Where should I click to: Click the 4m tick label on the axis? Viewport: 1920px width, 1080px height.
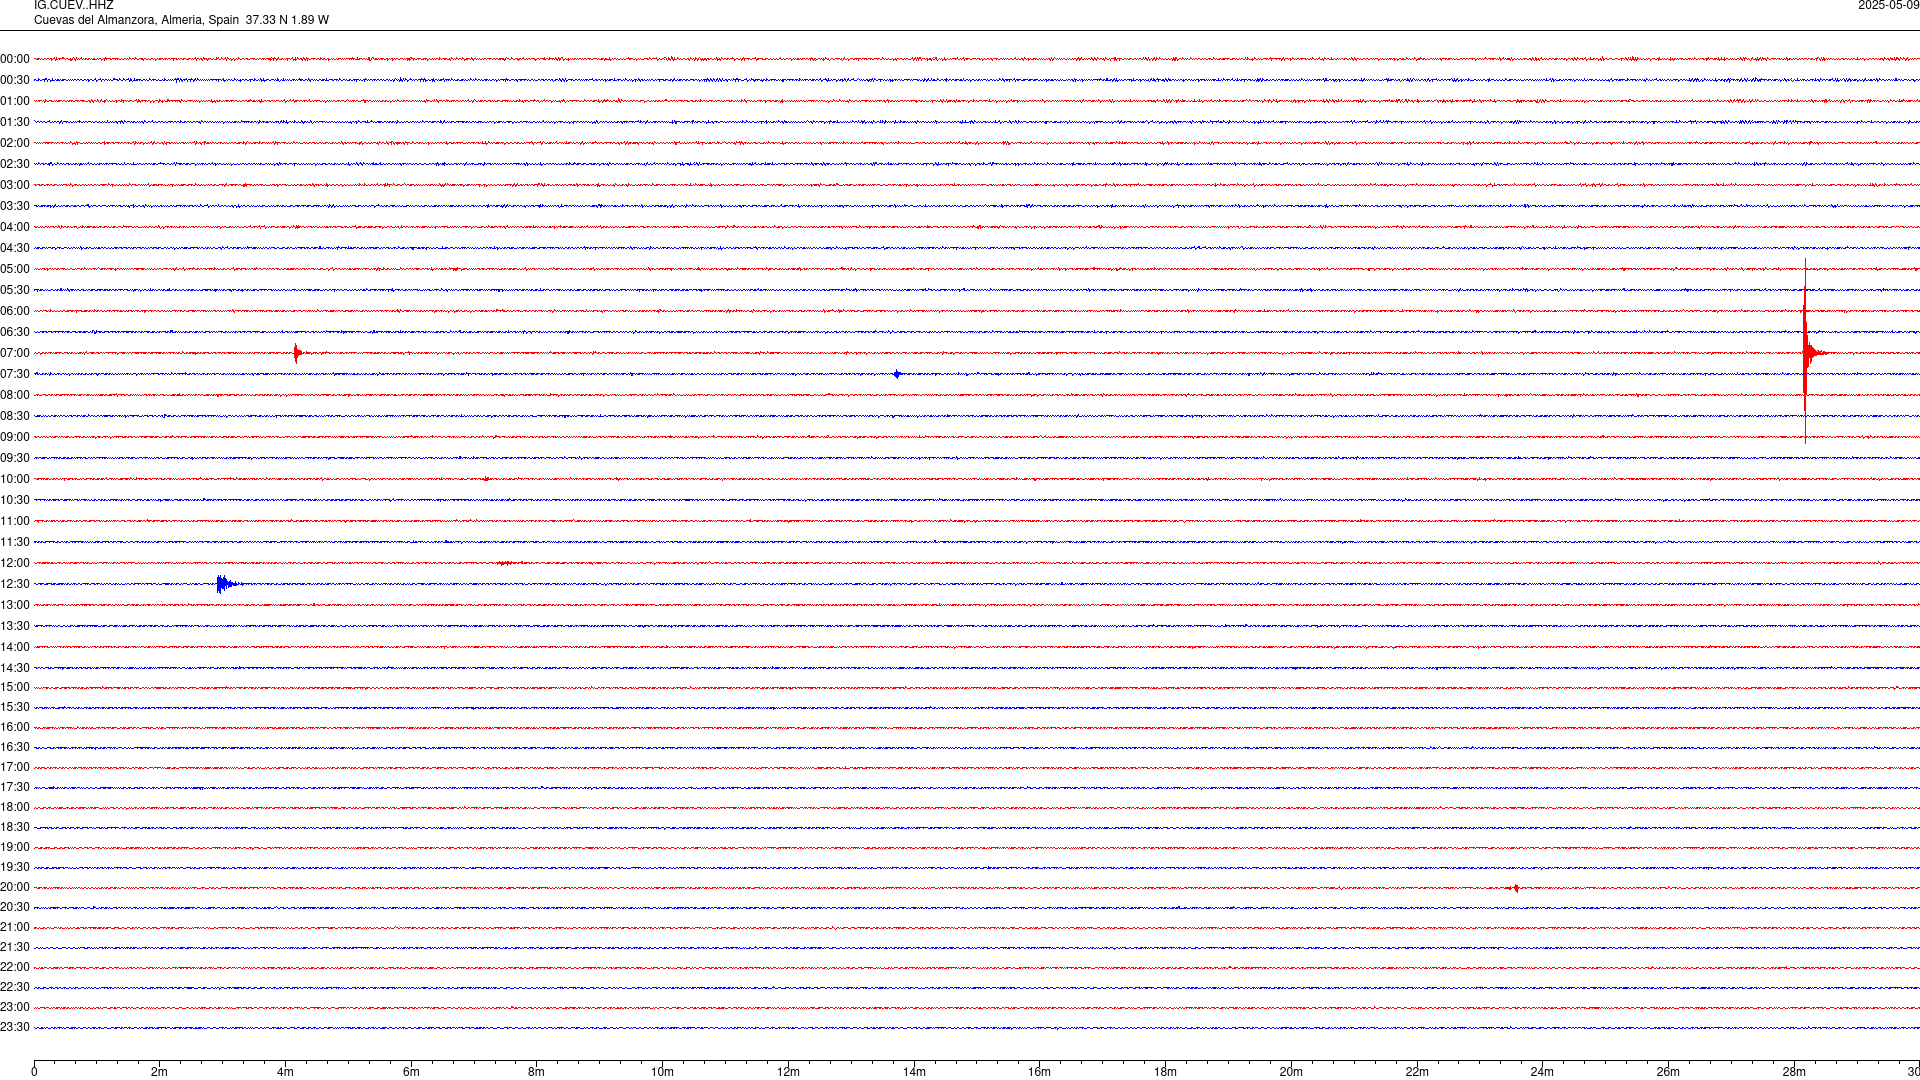point(285,1072)
